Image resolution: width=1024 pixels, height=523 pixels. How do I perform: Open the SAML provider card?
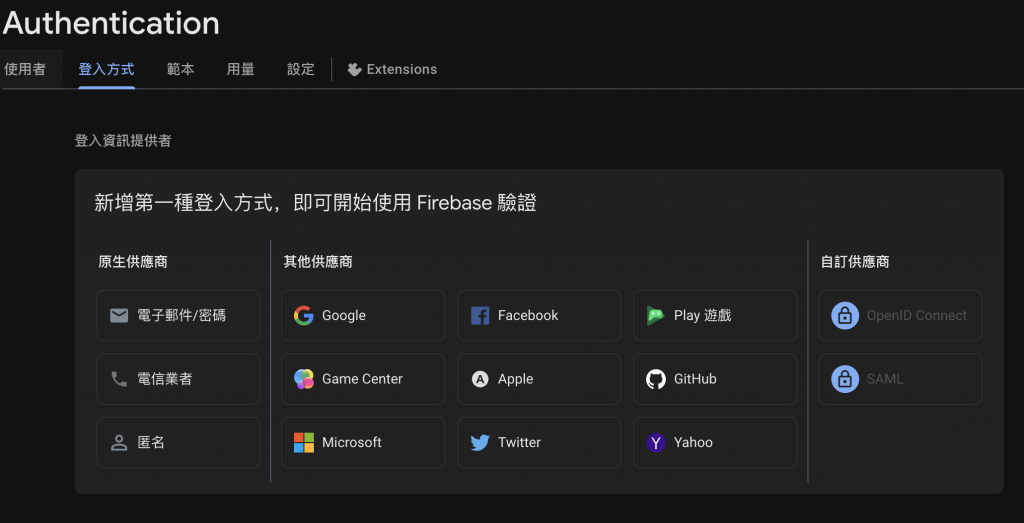tap(900, 379)
